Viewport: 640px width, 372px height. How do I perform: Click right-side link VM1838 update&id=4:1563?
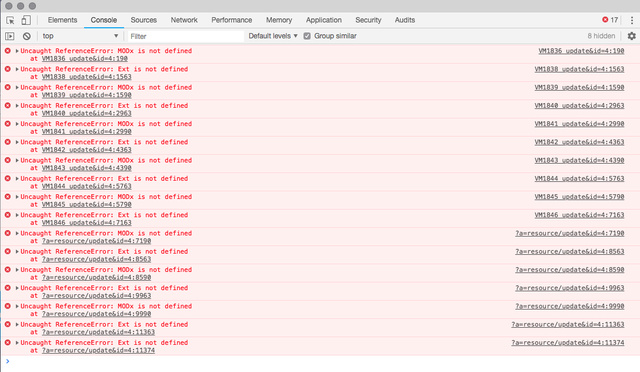tap(579, 69)
